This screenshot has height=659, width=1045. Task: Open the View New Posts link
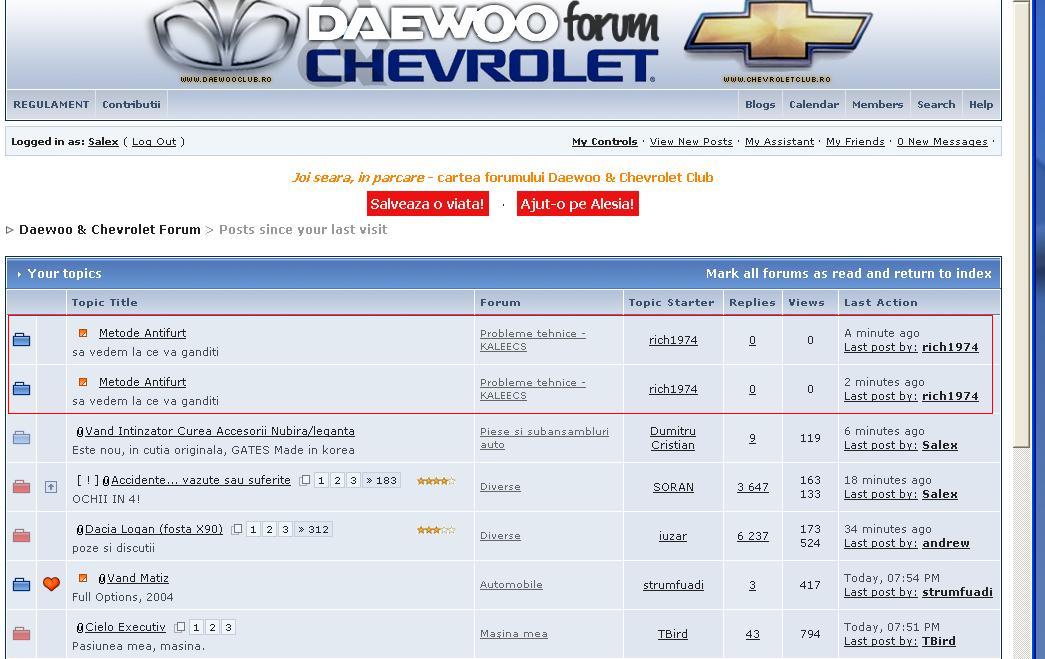[x=691, y=142]
